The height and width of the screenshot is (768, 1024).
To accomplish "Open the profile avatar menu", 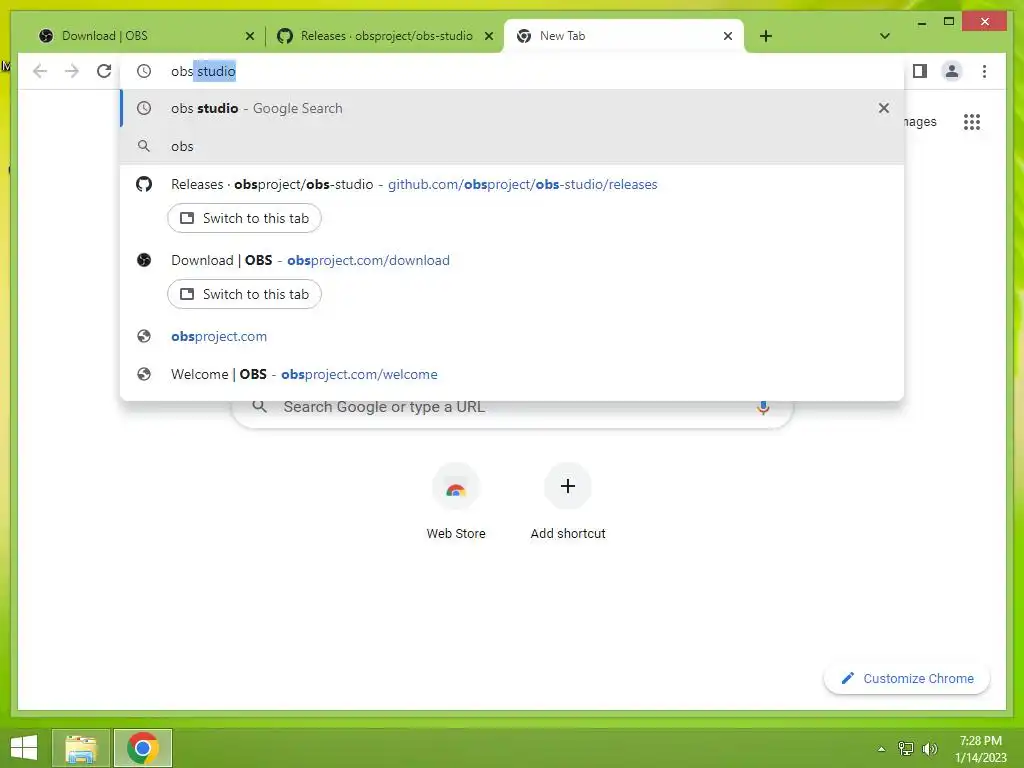I will pyautogui.click(x=952, y=71).
